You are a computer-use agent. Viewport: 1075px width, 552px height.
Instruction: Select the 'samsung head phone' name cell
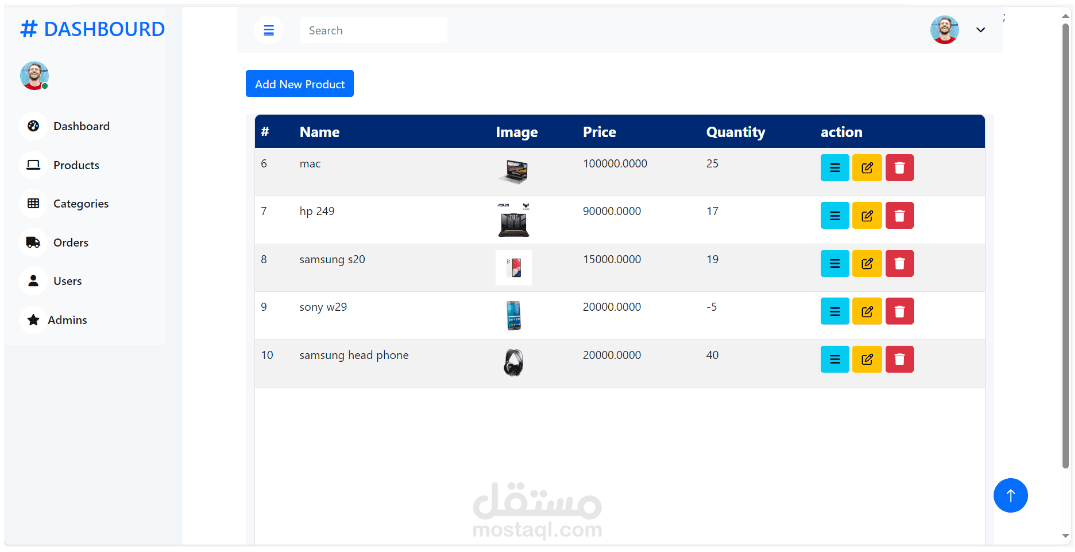coord(354,355)
